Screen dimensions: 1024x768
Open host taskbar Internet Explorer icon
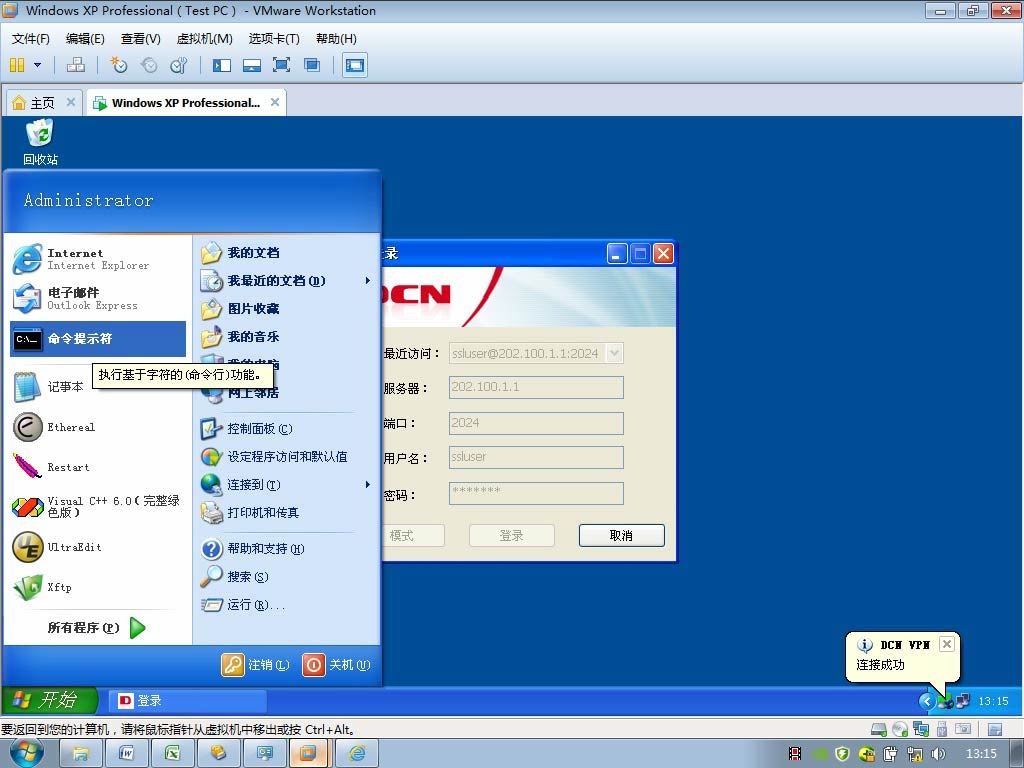point(357,754)
